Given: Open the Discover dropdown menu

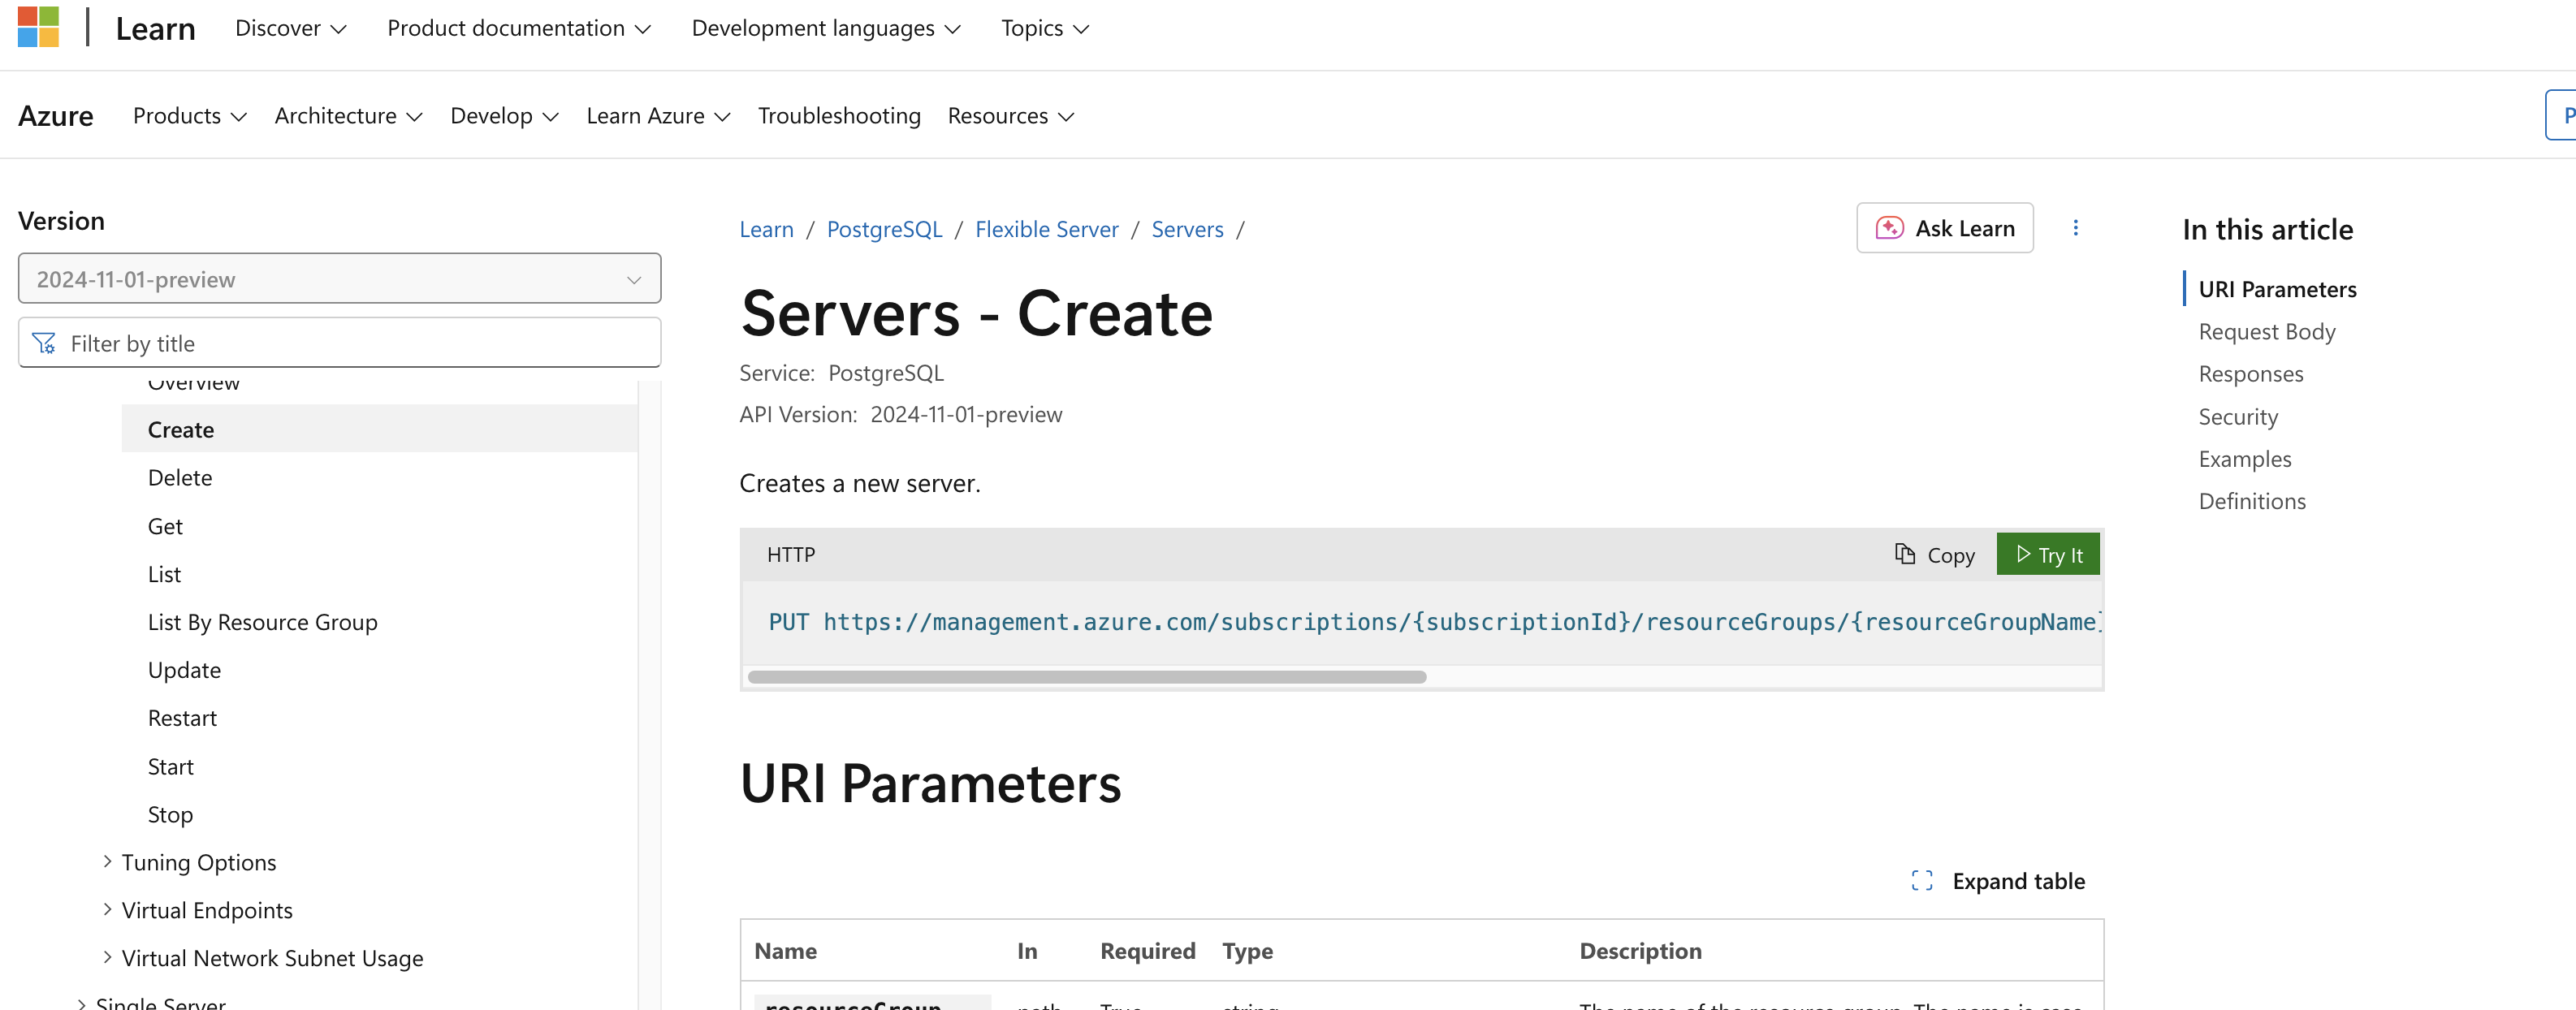Looking at the screenshot, I should click(x=290, y=28).
